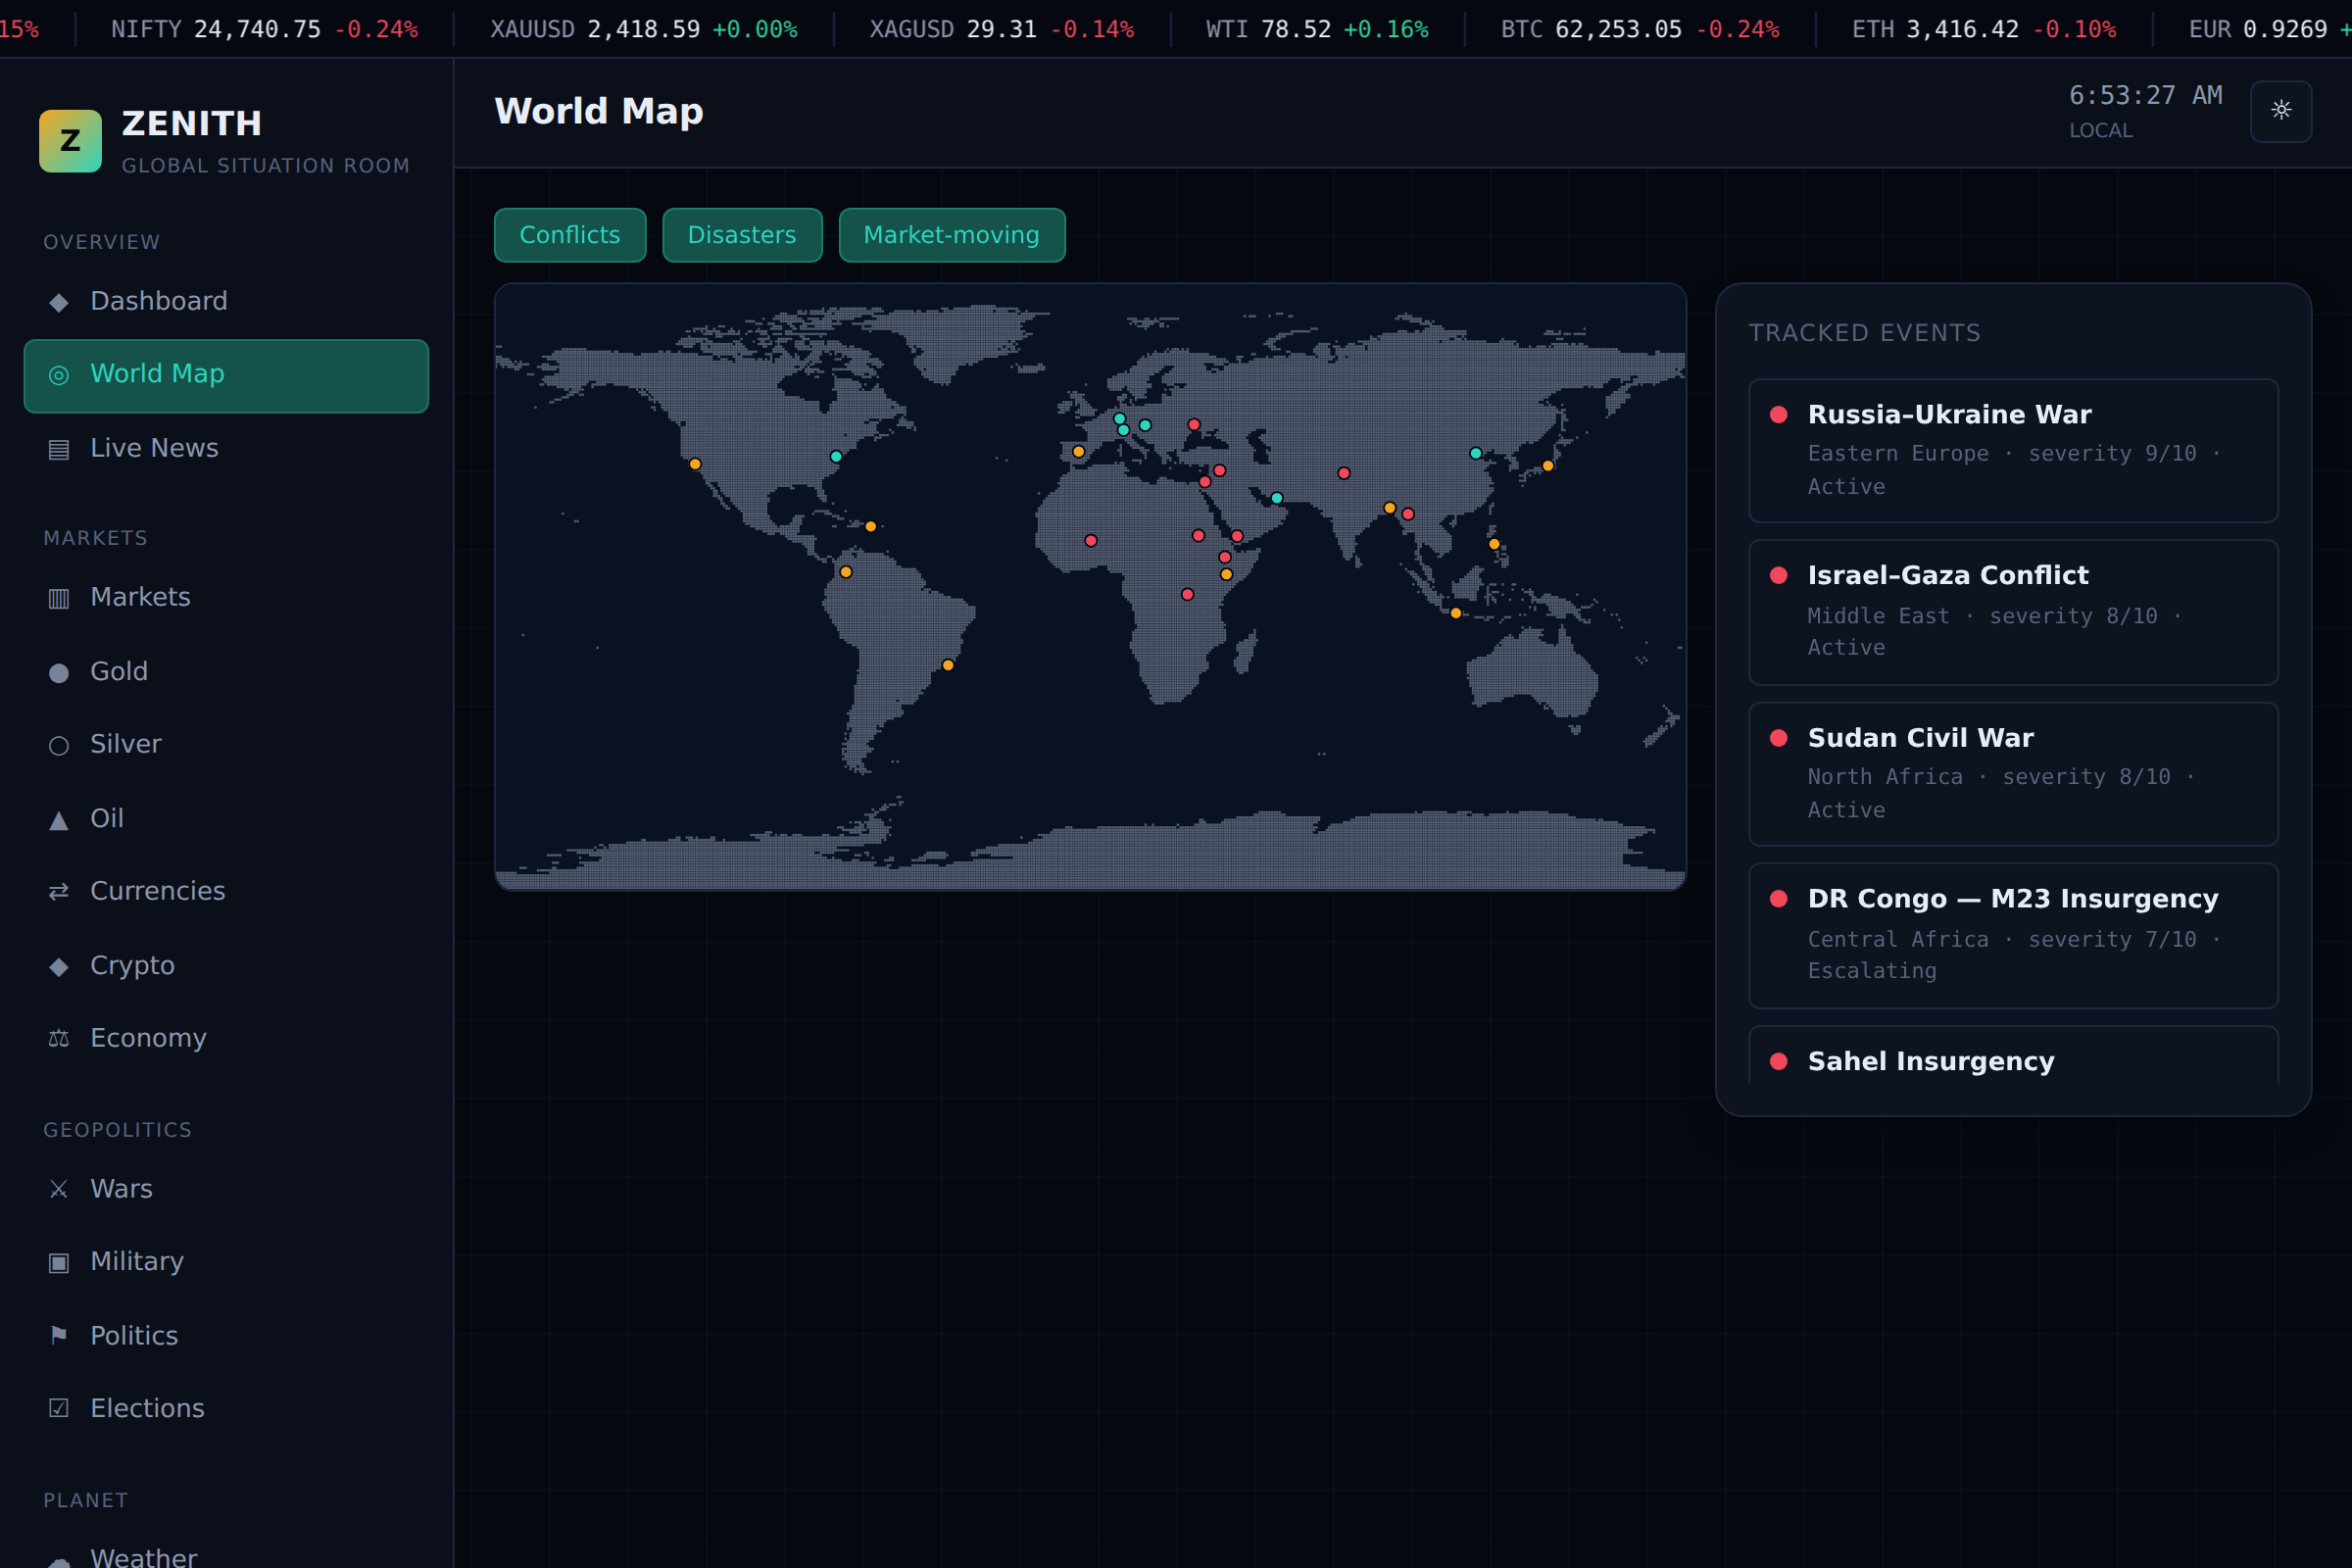Screen dimensions: 2352x1568
Task: Click the teal marker in the Persian Gulf
Action: [x=1277, y=498]
